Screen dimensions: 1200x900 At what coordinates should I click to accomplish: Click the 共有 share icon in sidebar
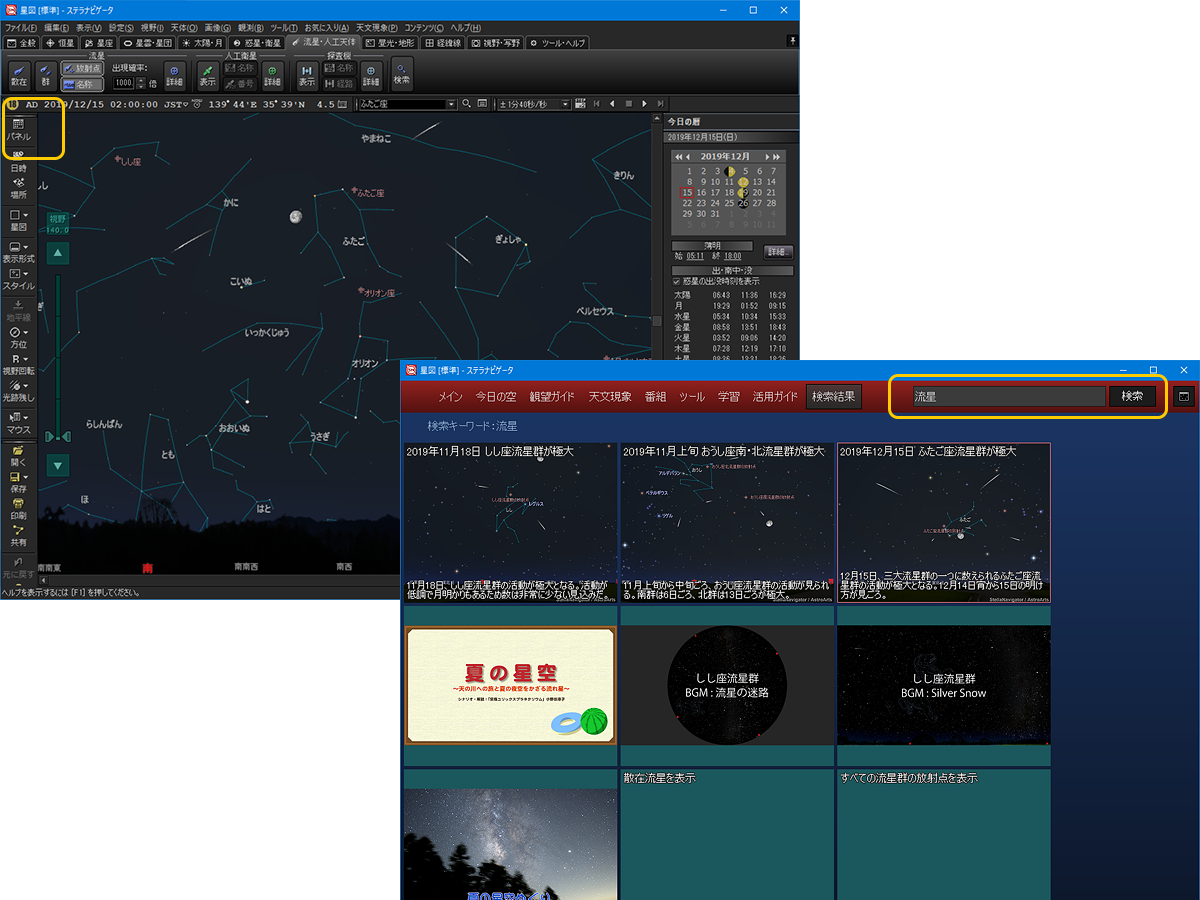pyautogui.click(x=18, y=535)
